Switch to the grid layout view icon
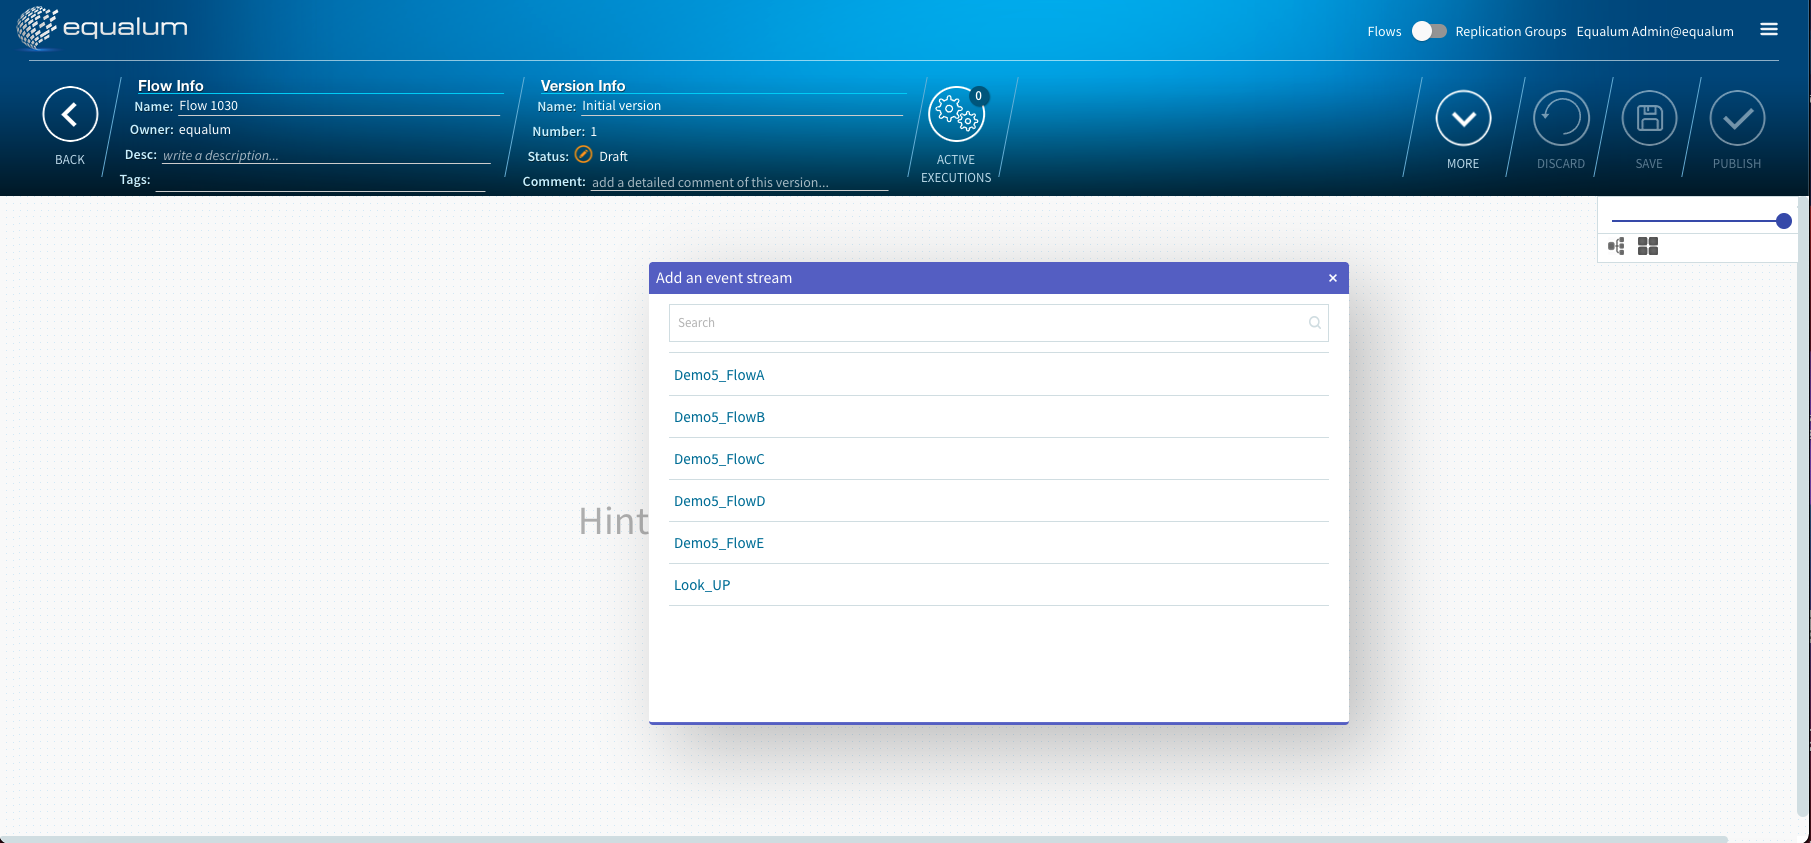 pyautogui.click(x=1648, y=246)
